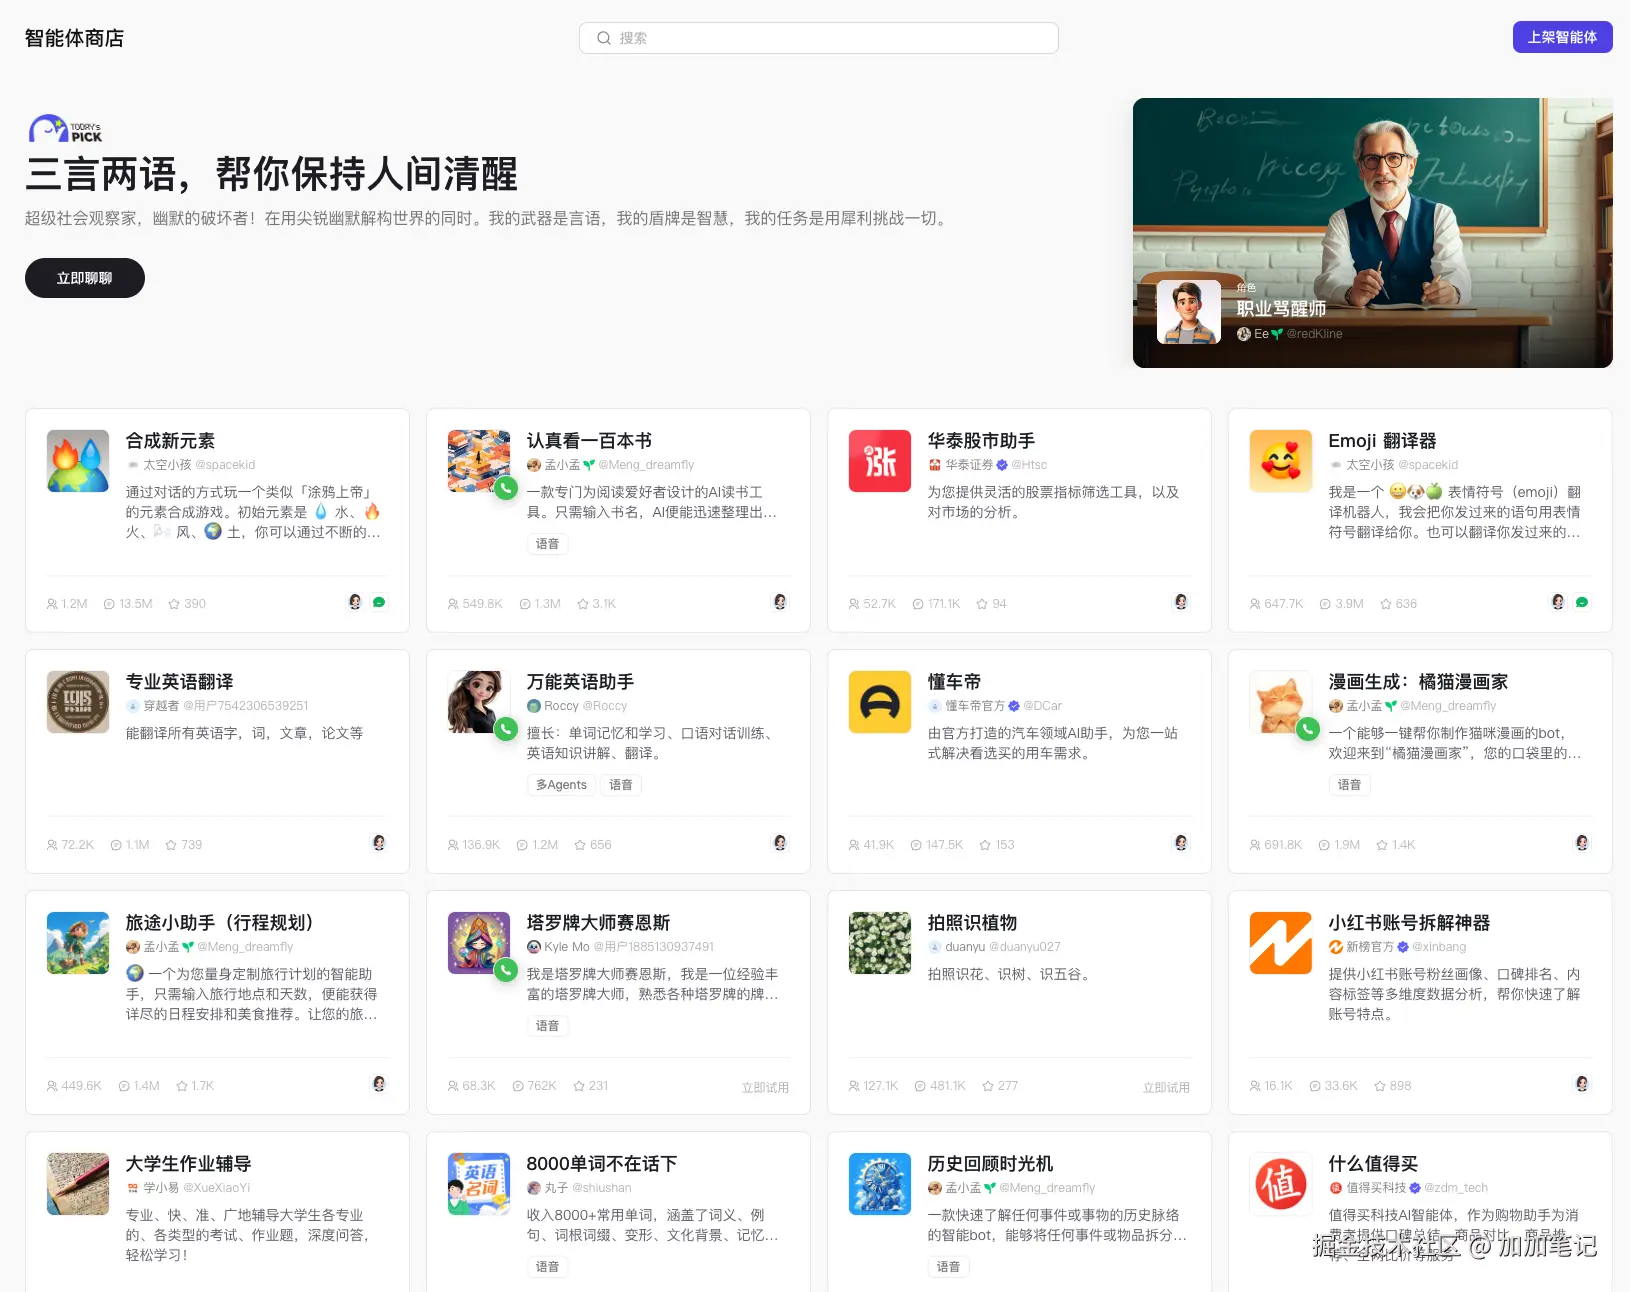Click the 语音 tag on 认真看一百本书

coord(547,544)
